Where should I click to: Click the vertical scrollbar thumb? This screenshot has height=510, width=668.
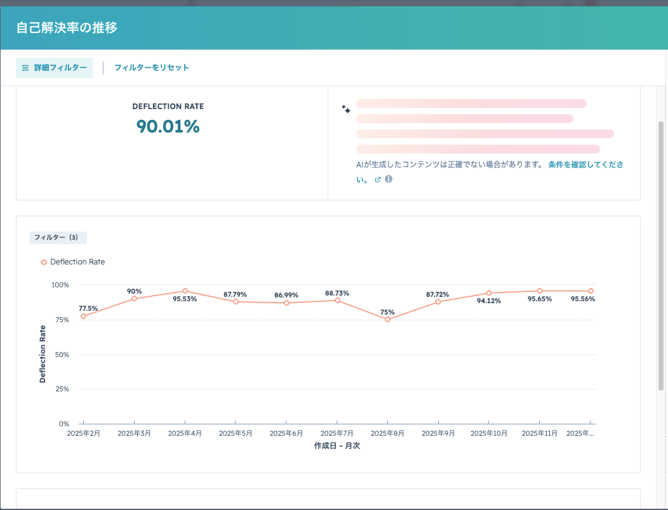coord(661,256)
